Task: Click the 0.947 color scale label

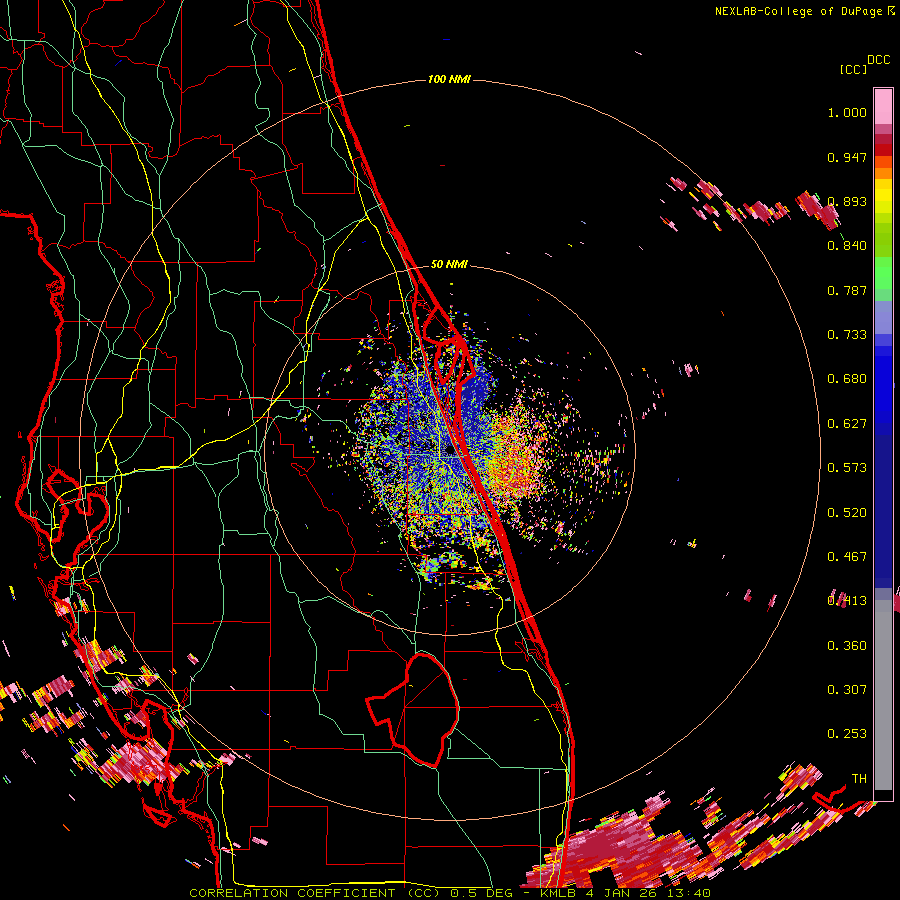Action: pos(847,157)
